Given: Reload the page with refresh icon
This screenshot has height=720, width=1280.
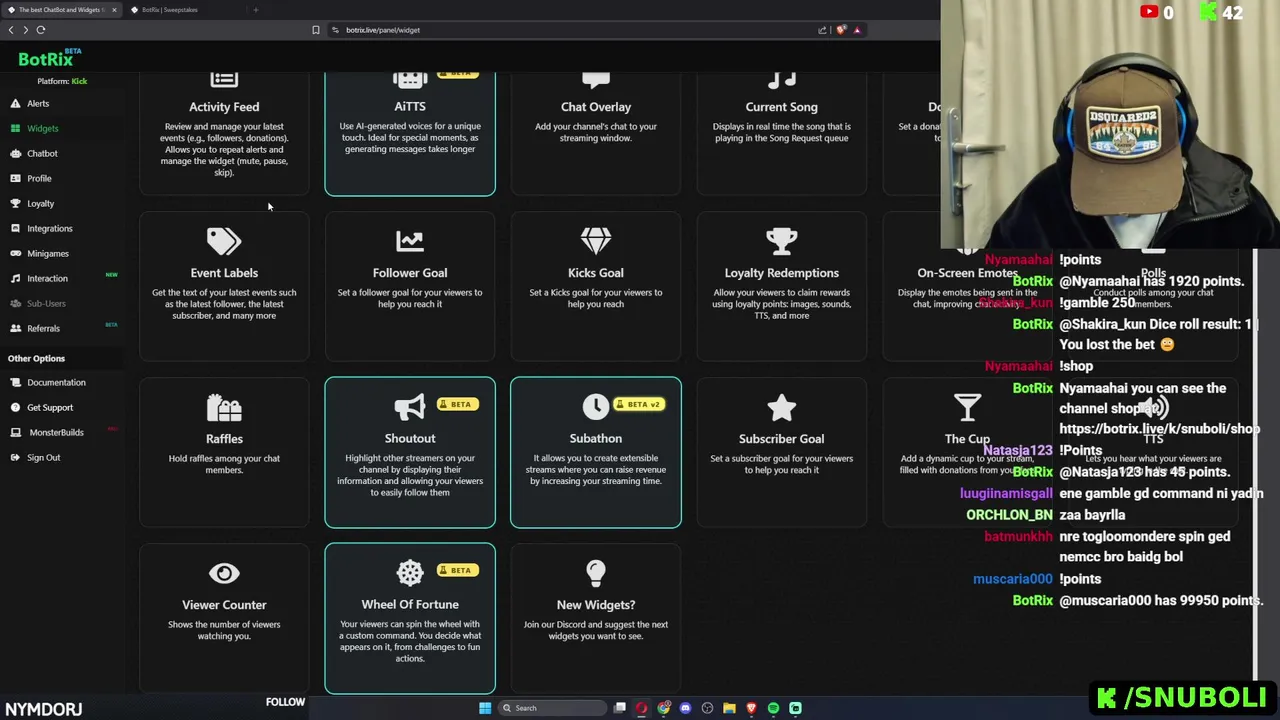Looking at the screenshot, I should 41,30.
